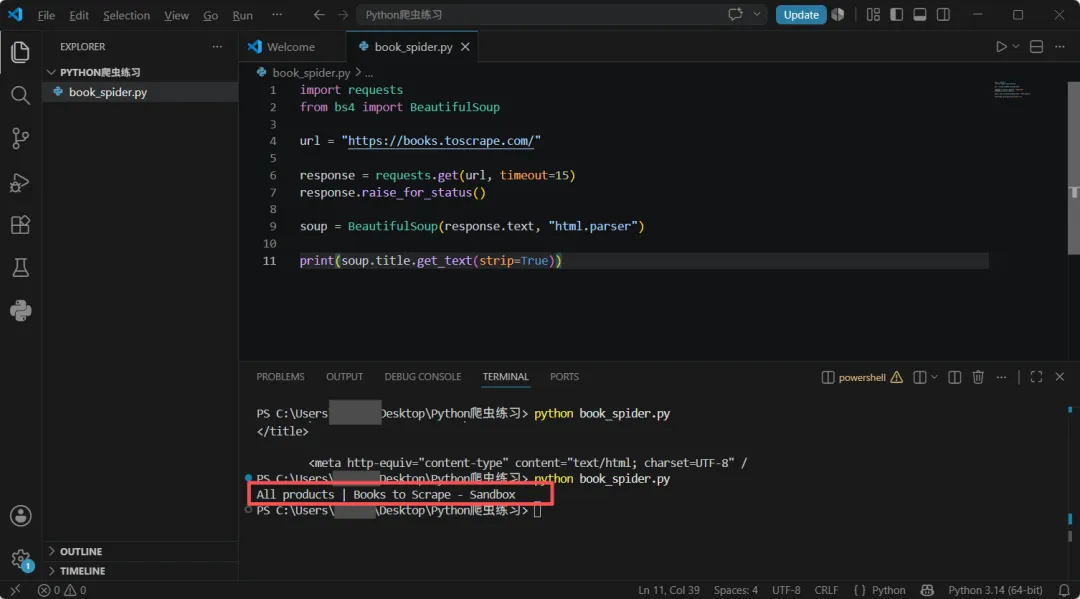Split the editor with the layout icon

click(x=1036, y=47)
